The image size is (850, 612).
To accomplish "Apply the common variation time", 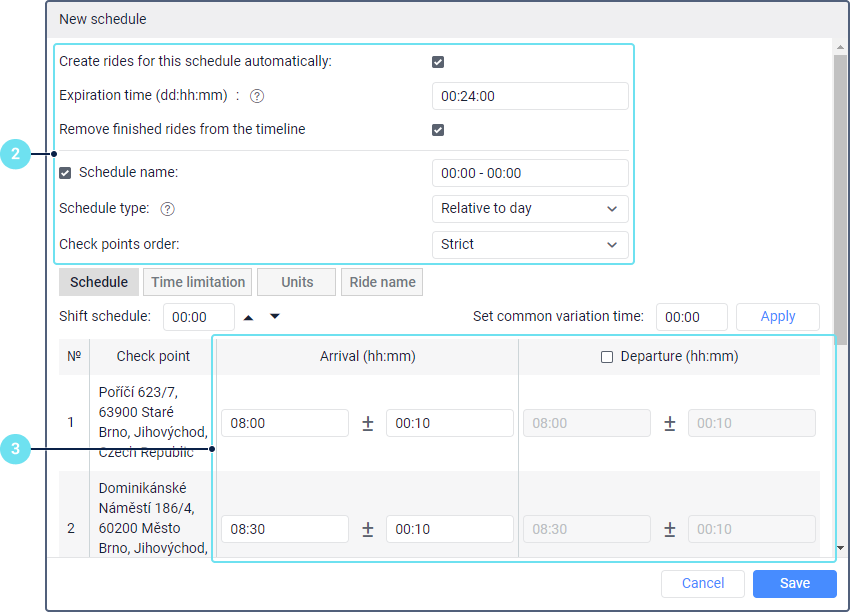I will click(778, 317).
